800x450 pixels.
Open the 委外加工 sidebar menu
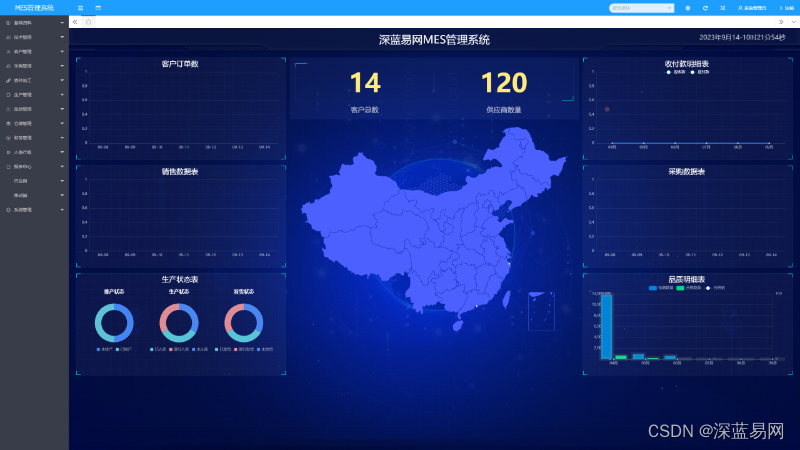pyautogui.click(x=34, y=81)
